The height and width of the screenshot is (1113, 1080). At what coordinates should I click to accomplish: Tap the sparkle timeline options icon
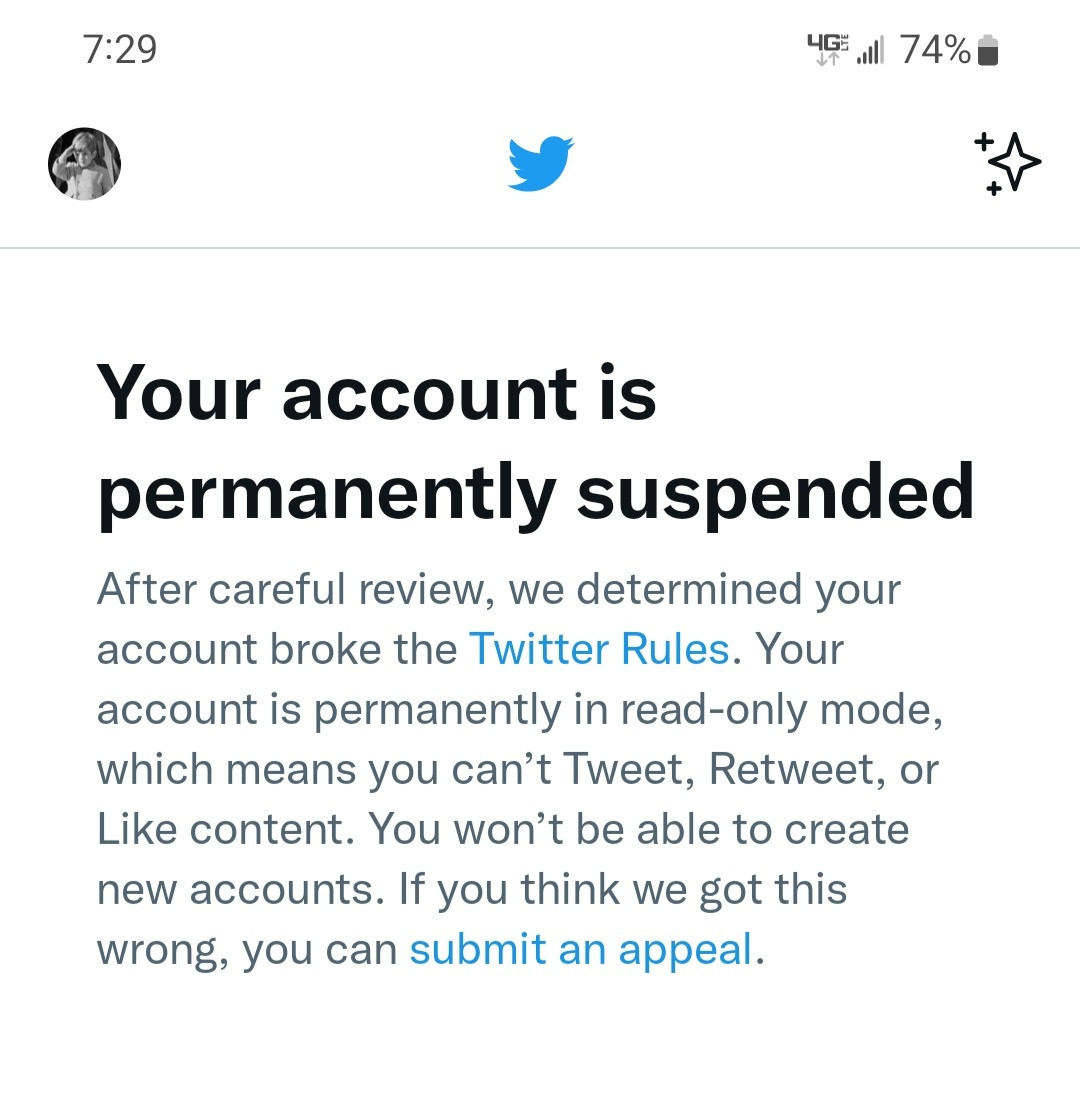tap(1006, 162)
